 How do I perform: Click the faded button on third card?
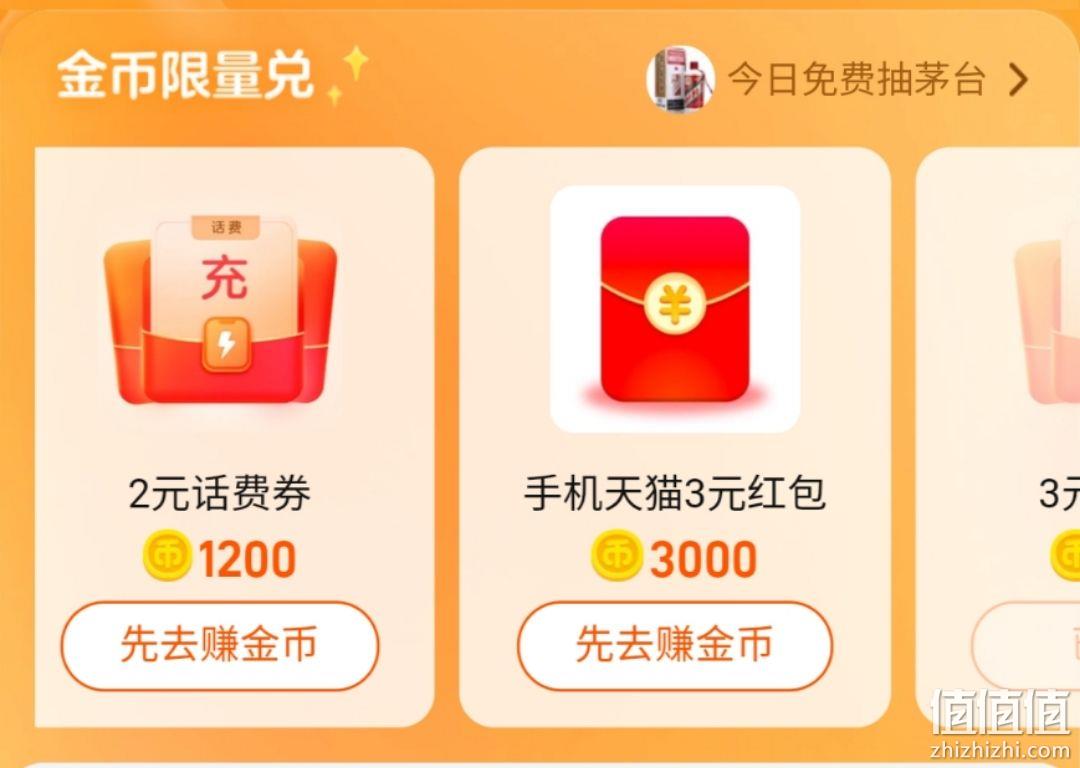[x=1026, y=645]
